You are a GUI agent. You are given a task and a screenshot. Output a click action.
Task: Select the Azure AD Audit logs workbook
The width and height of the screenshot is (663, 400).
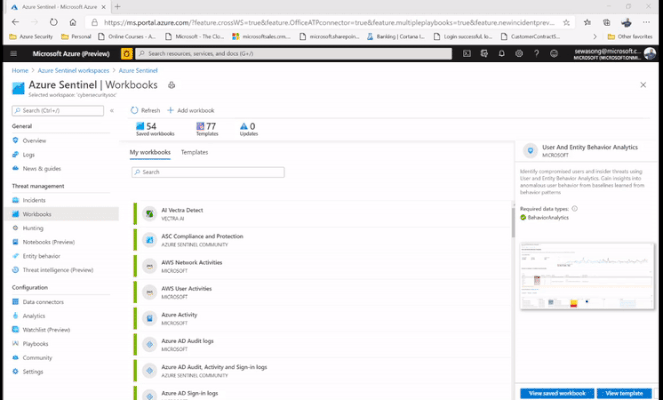pyautogui.click(x=322, y=345)
